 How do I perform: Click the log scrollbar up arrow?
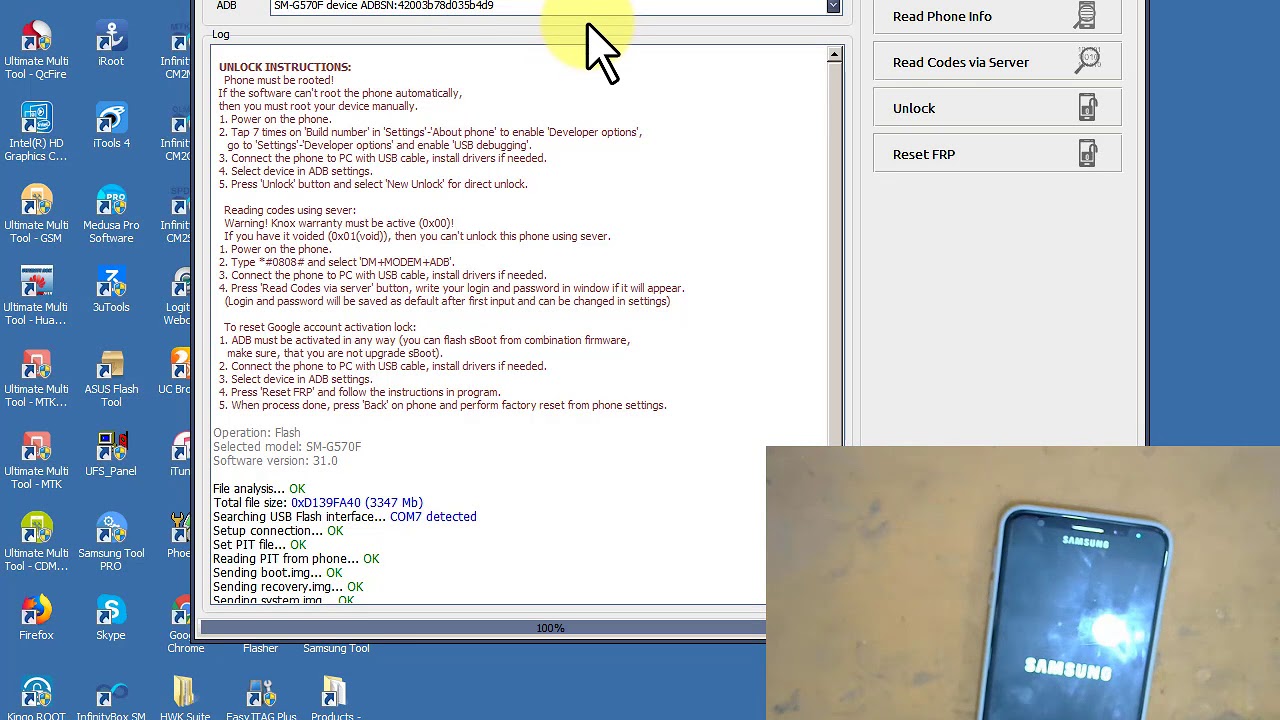(834, 55)
